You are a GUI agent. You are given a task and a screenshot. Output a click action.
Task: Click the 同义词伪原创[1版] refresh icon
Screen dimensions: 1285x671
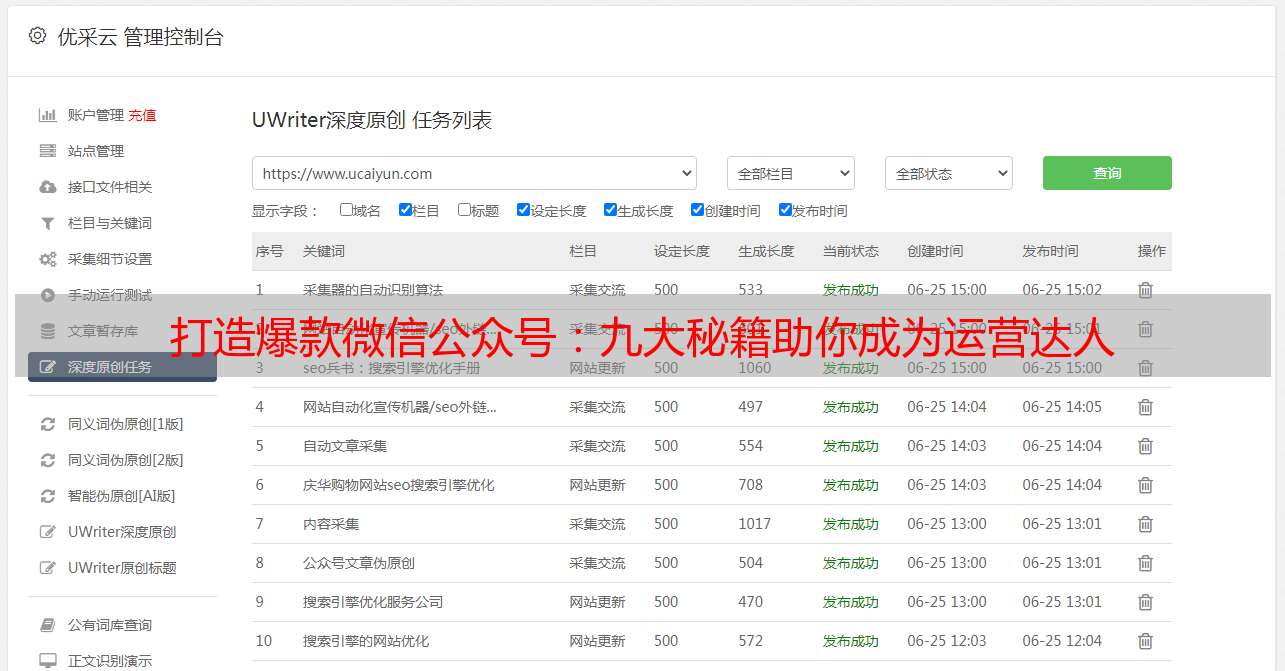click(47, 424)
